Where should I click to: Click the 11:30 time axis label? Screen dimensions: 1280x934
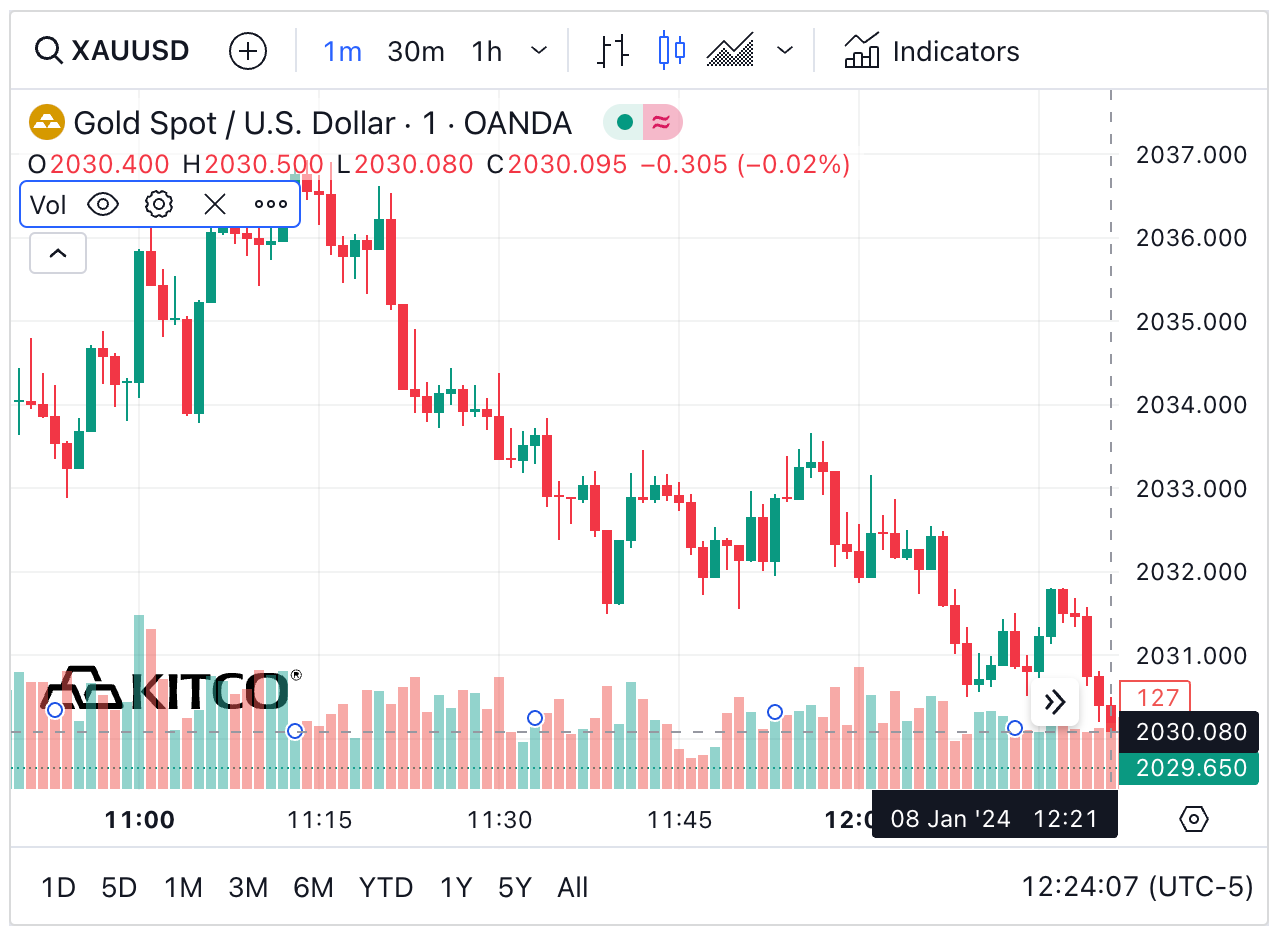[500, 820]
